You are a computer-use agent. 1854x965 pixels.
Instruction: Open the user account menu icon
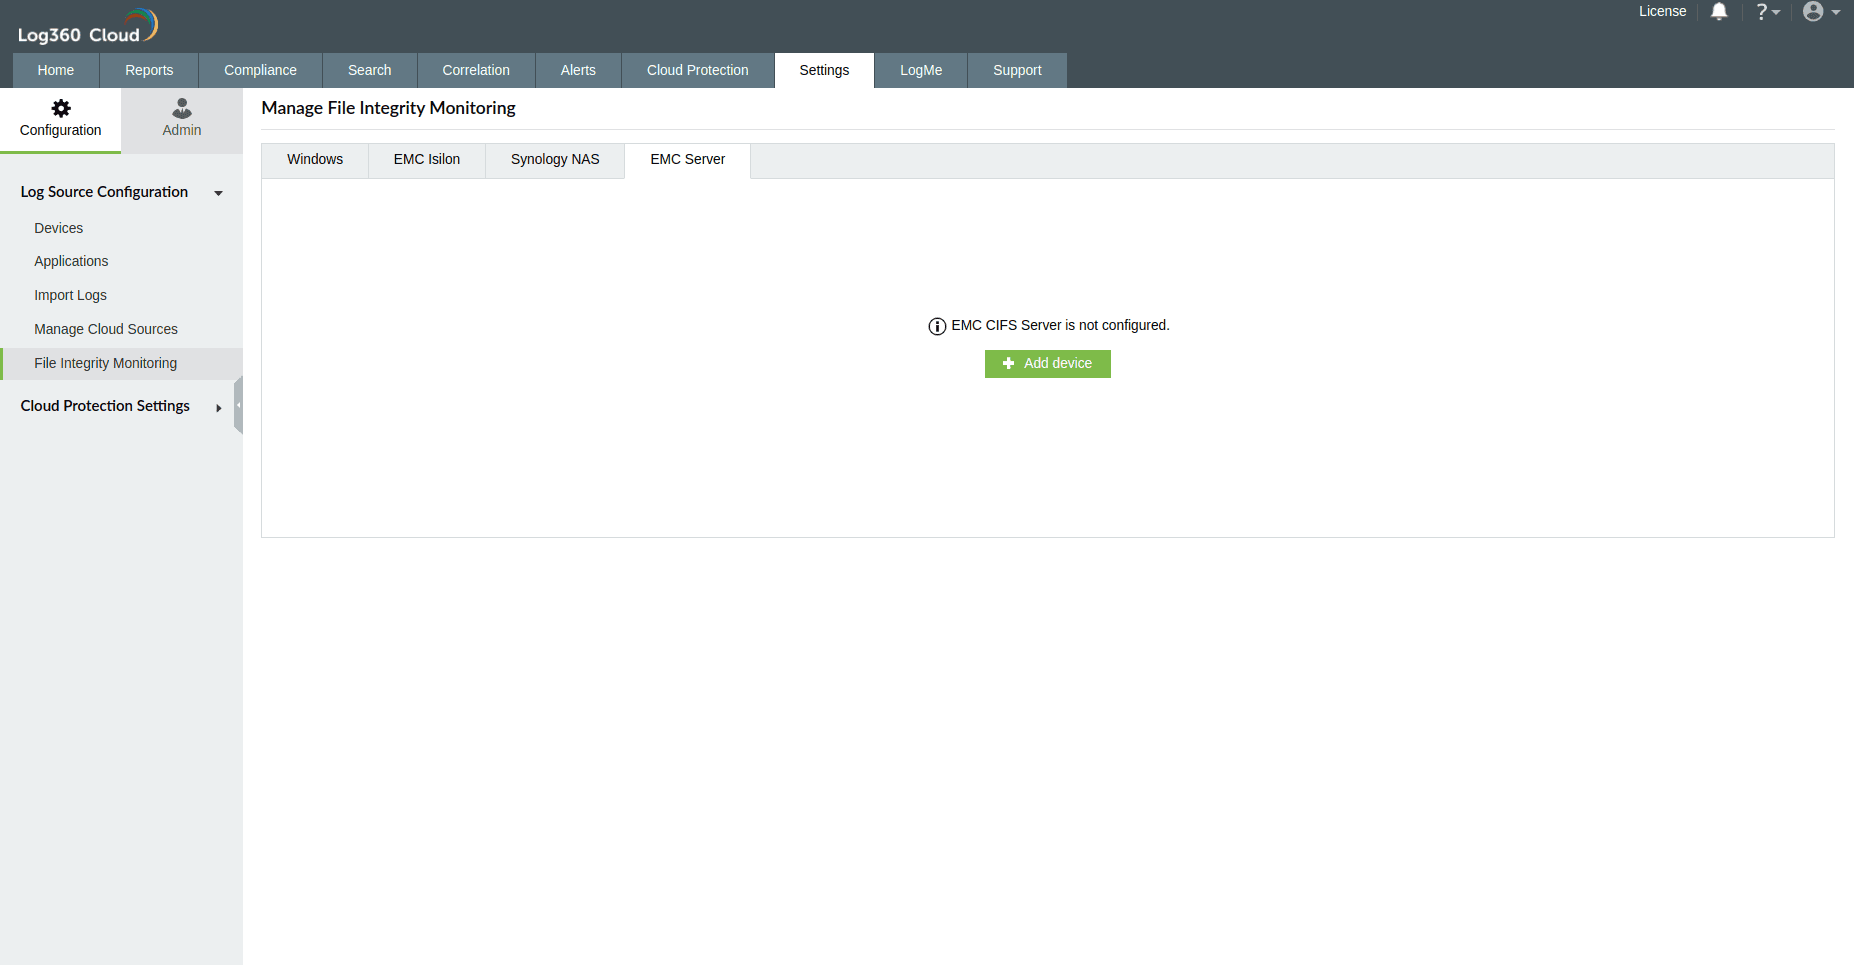click(x=1813, y=11)
